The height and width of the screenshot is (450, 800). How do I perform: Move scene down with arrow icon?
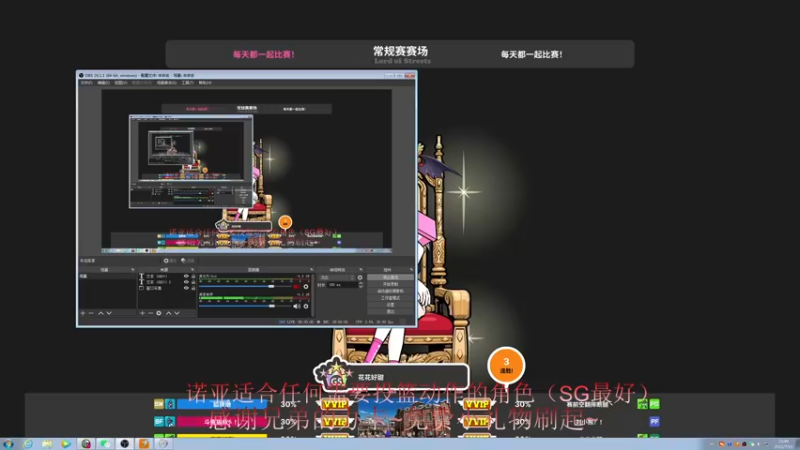tap(109, 313)
